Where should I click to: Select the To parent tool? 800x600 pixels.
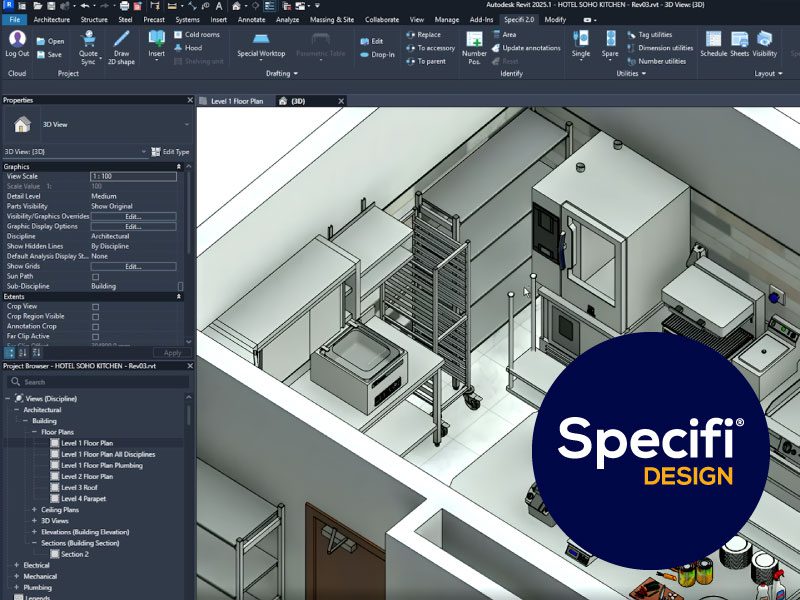coord(426,61)
